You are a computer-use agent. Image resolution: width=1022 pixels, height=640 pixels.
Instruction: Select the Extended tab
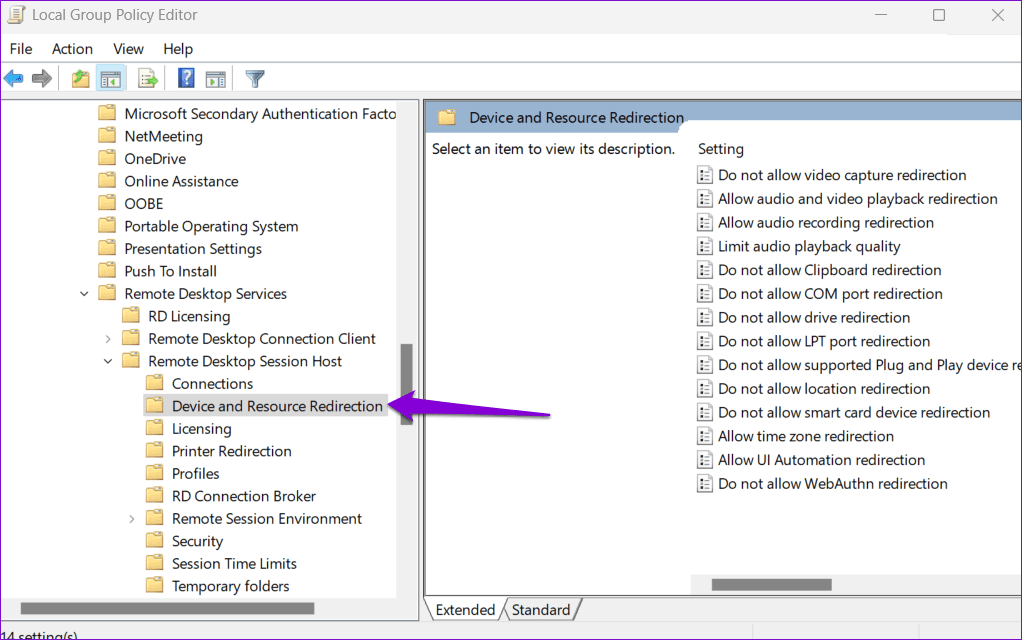pos(465,610)
